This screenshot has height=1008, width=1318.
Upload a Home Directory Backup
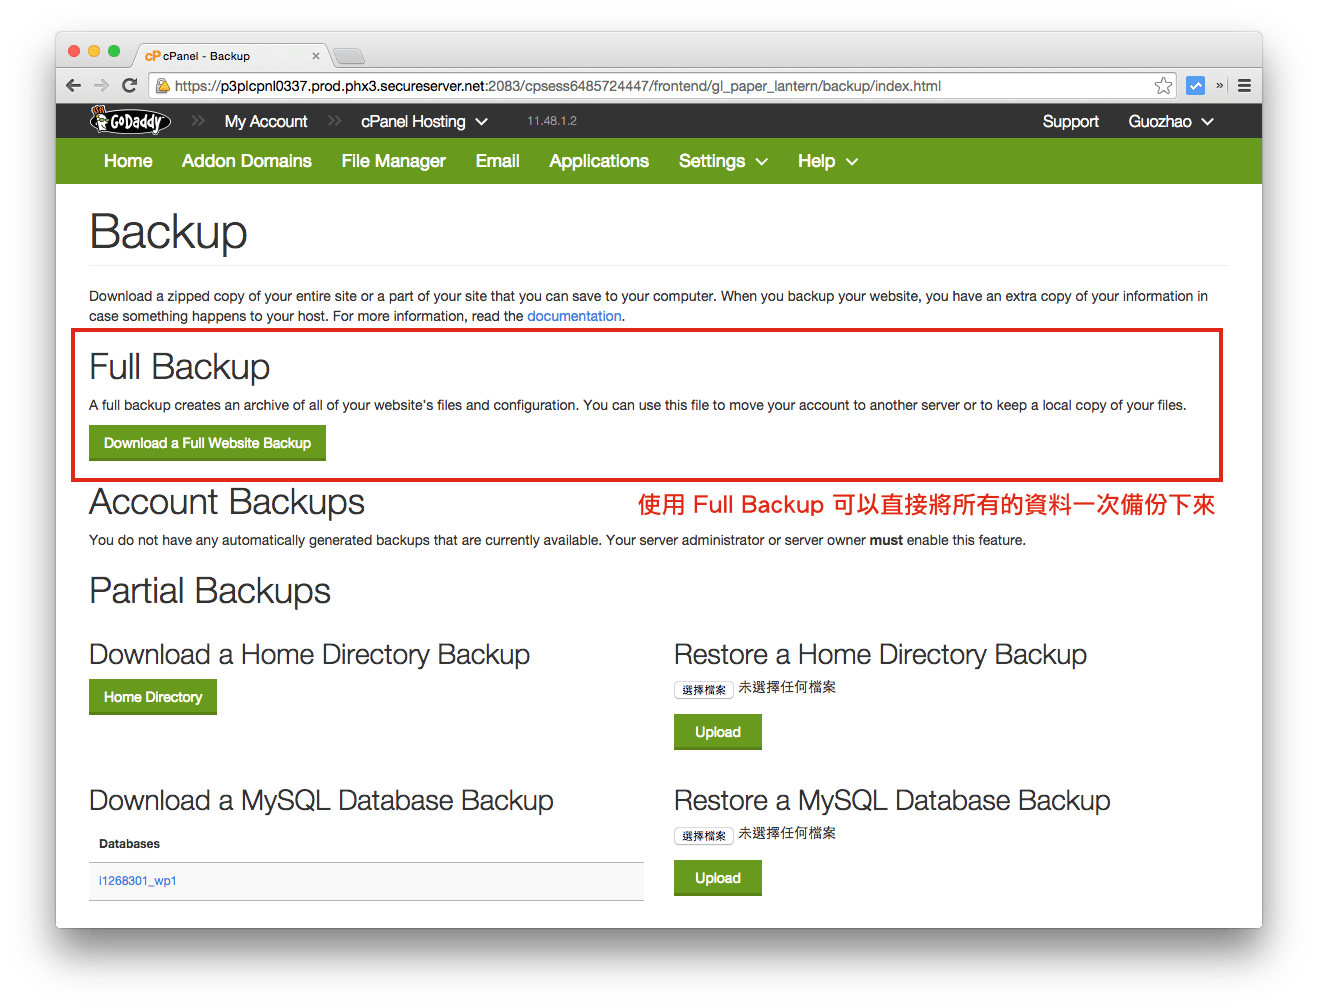point(717,731)
